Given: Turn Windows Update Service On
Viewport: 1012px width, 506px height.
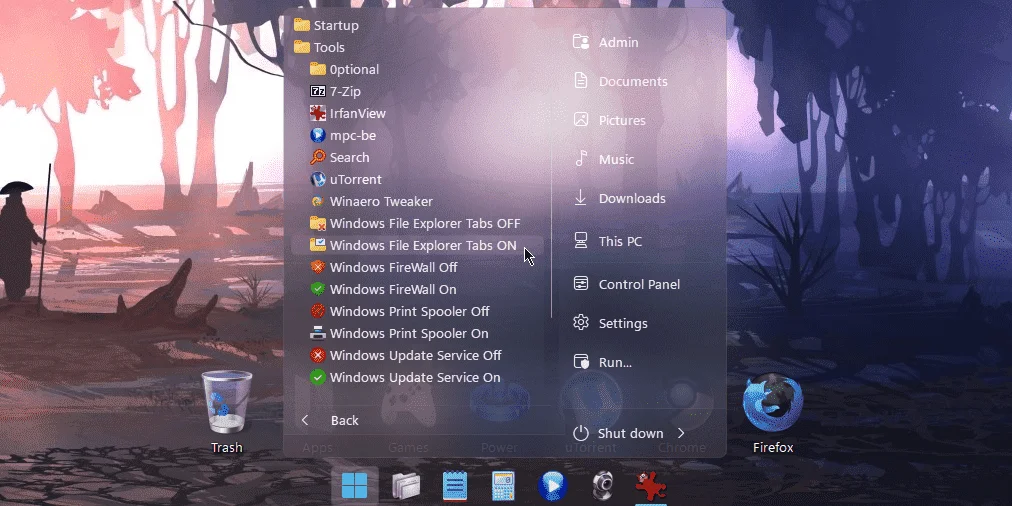Looking at the screenshot, I should pos(405,377).
